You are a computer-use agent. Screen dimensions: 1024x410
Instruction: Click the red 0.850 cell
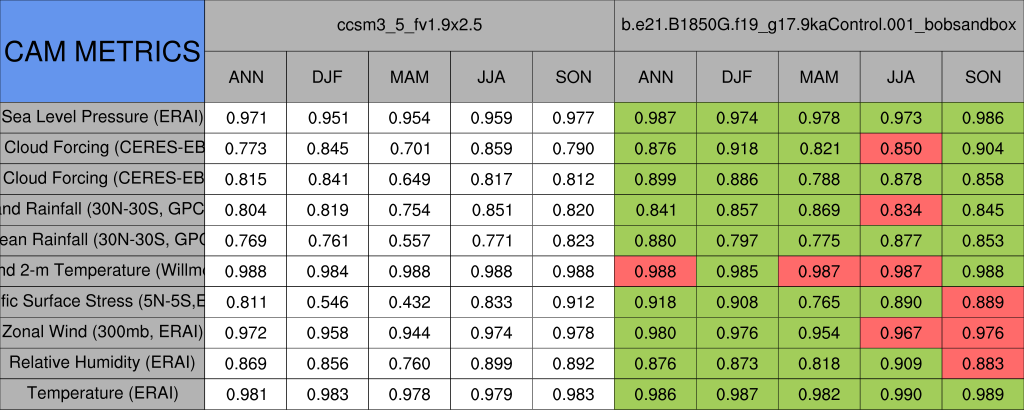[x=901, y=148]
